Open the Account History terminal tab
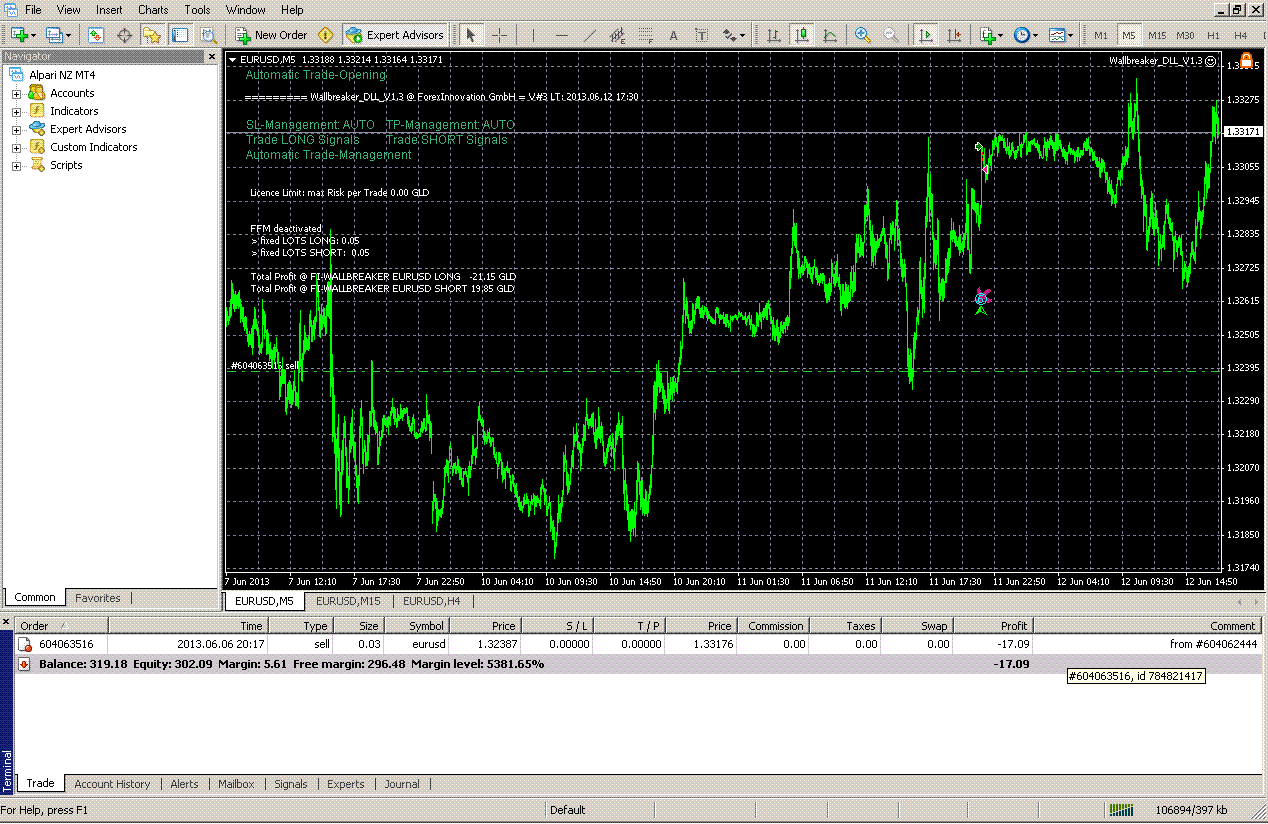 [112, 784]
